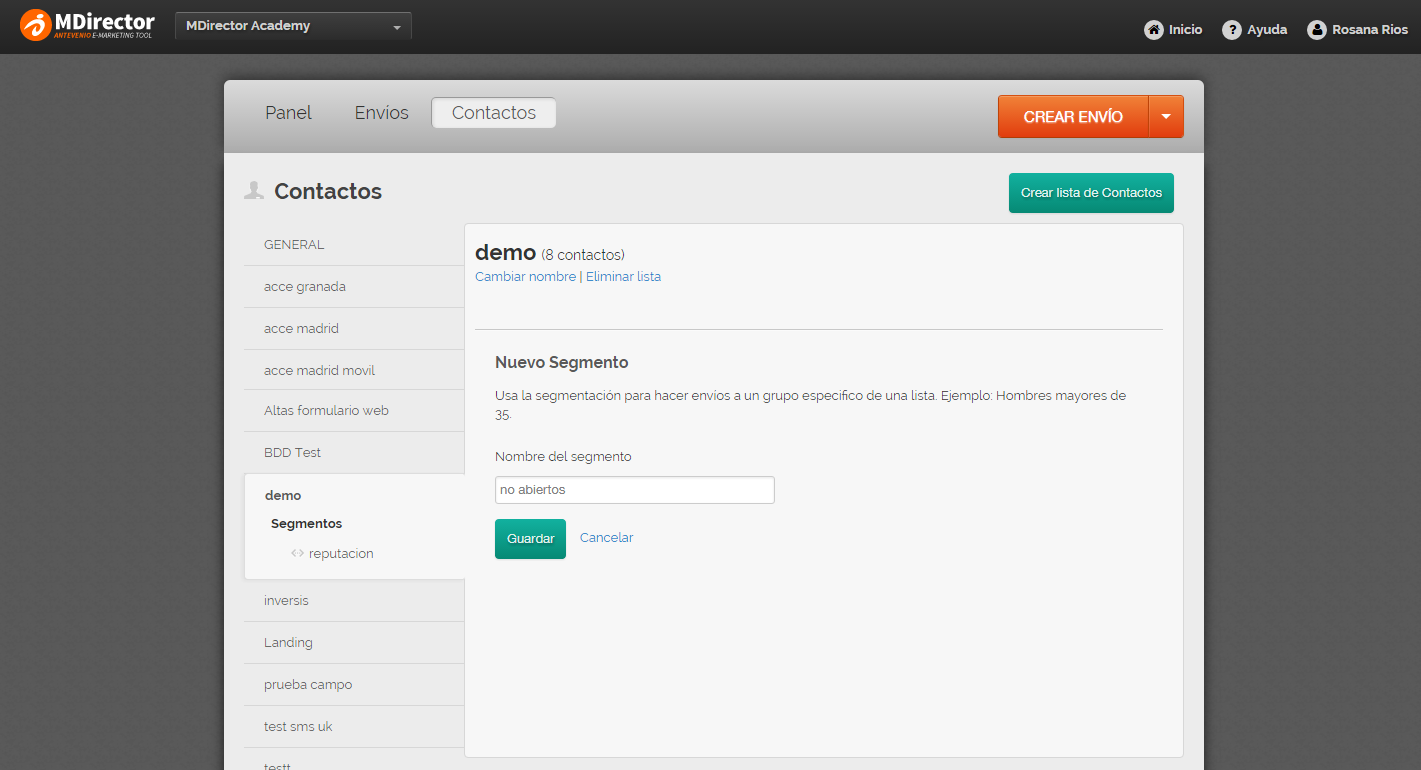This screenshot has height=770, width=1421.
Task: Click the (8 contactos) count text
Action: coord(583,255)
